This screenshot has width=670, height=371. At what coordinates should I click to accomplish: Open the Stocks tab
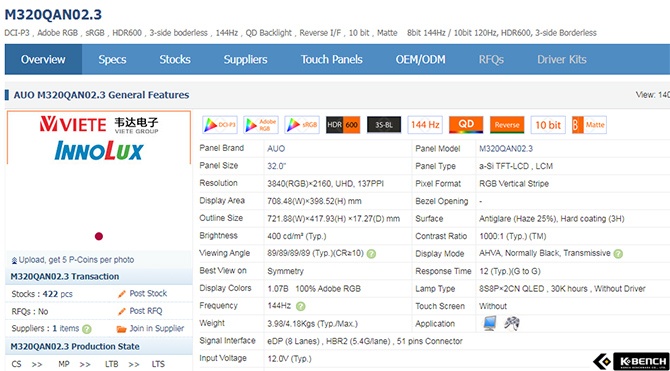(x=175, y=59)
